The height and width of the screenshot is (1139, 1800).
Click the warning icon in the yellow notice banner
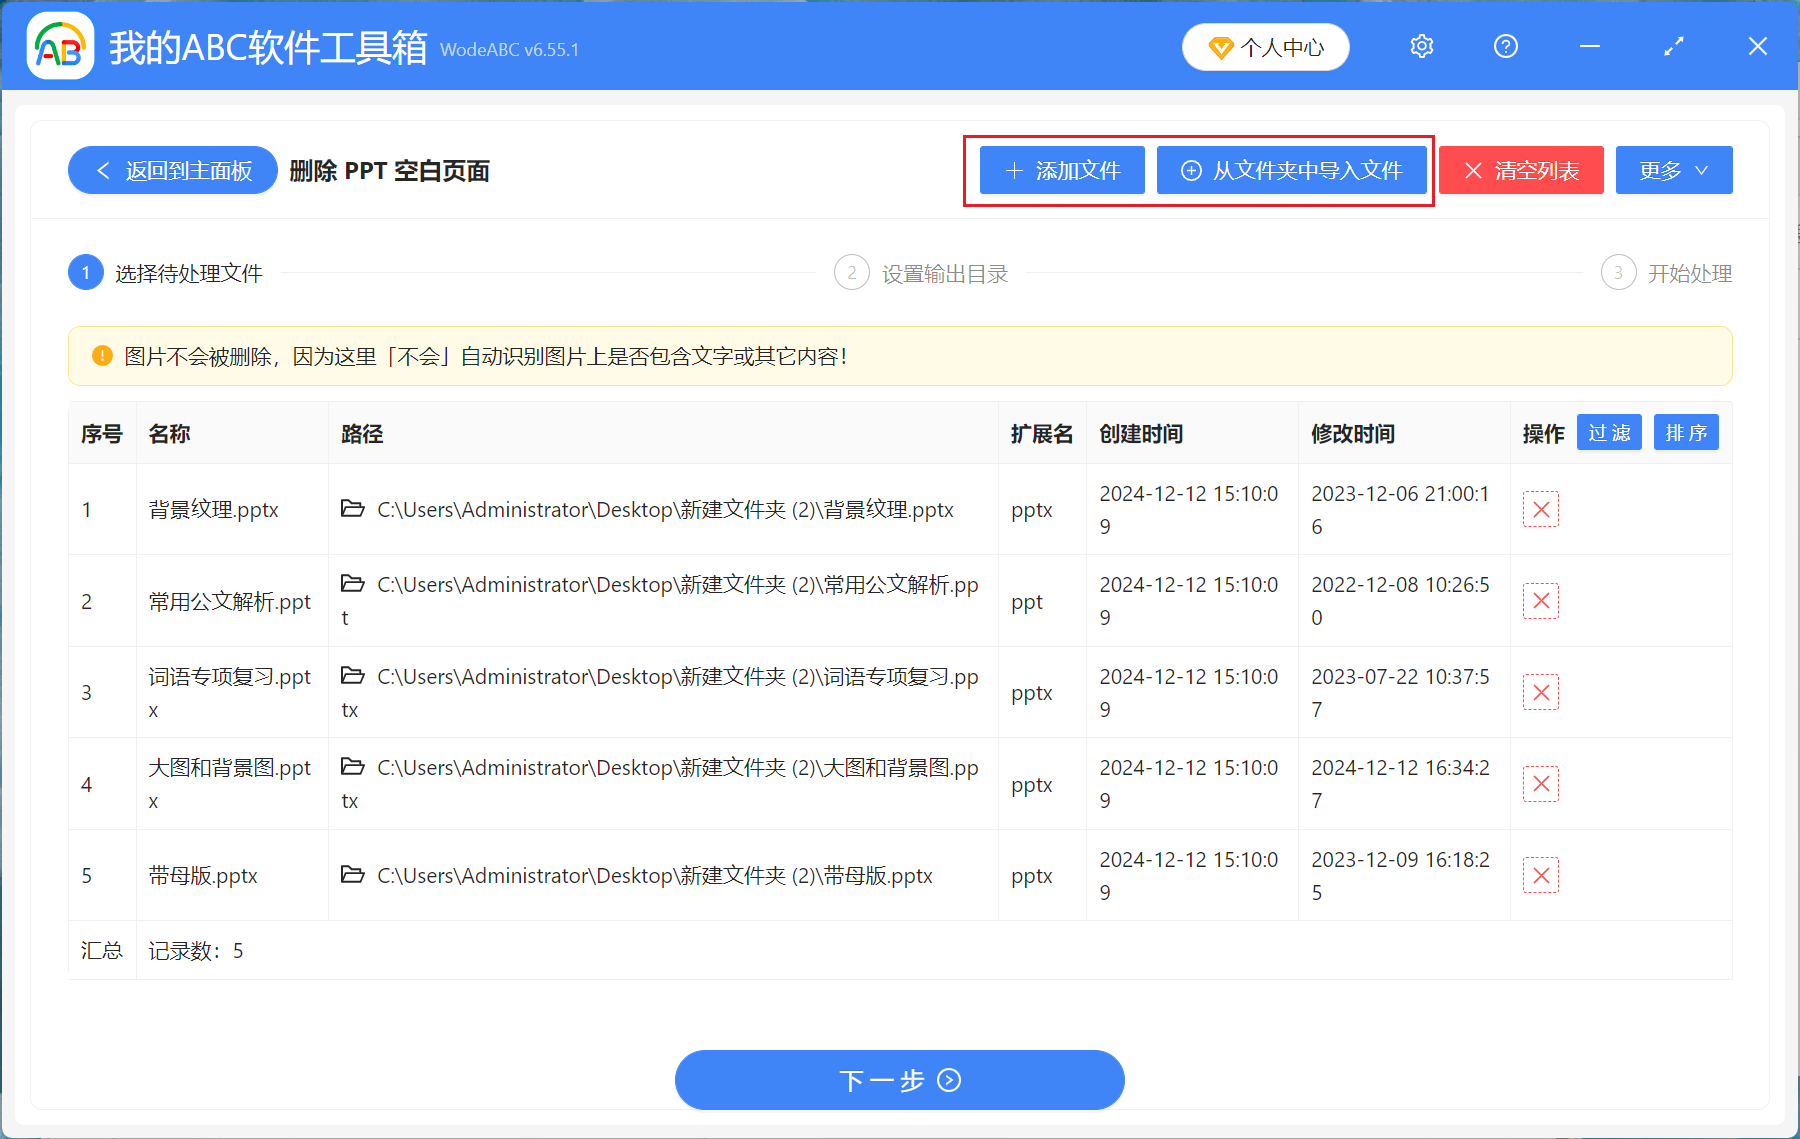[x=101, y=355]
